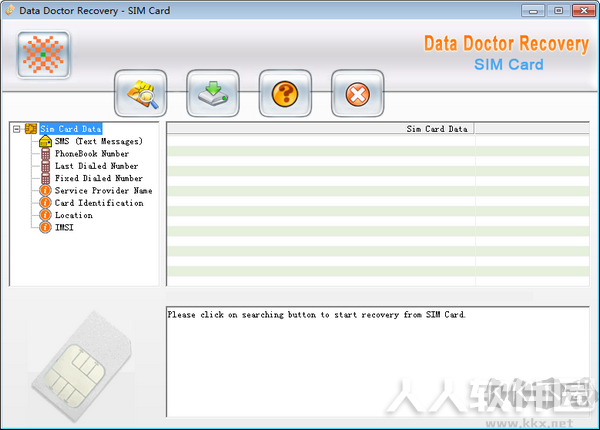Click the Location info icon
This screenshot has width=600, height=430.
[x=45, y=215]
